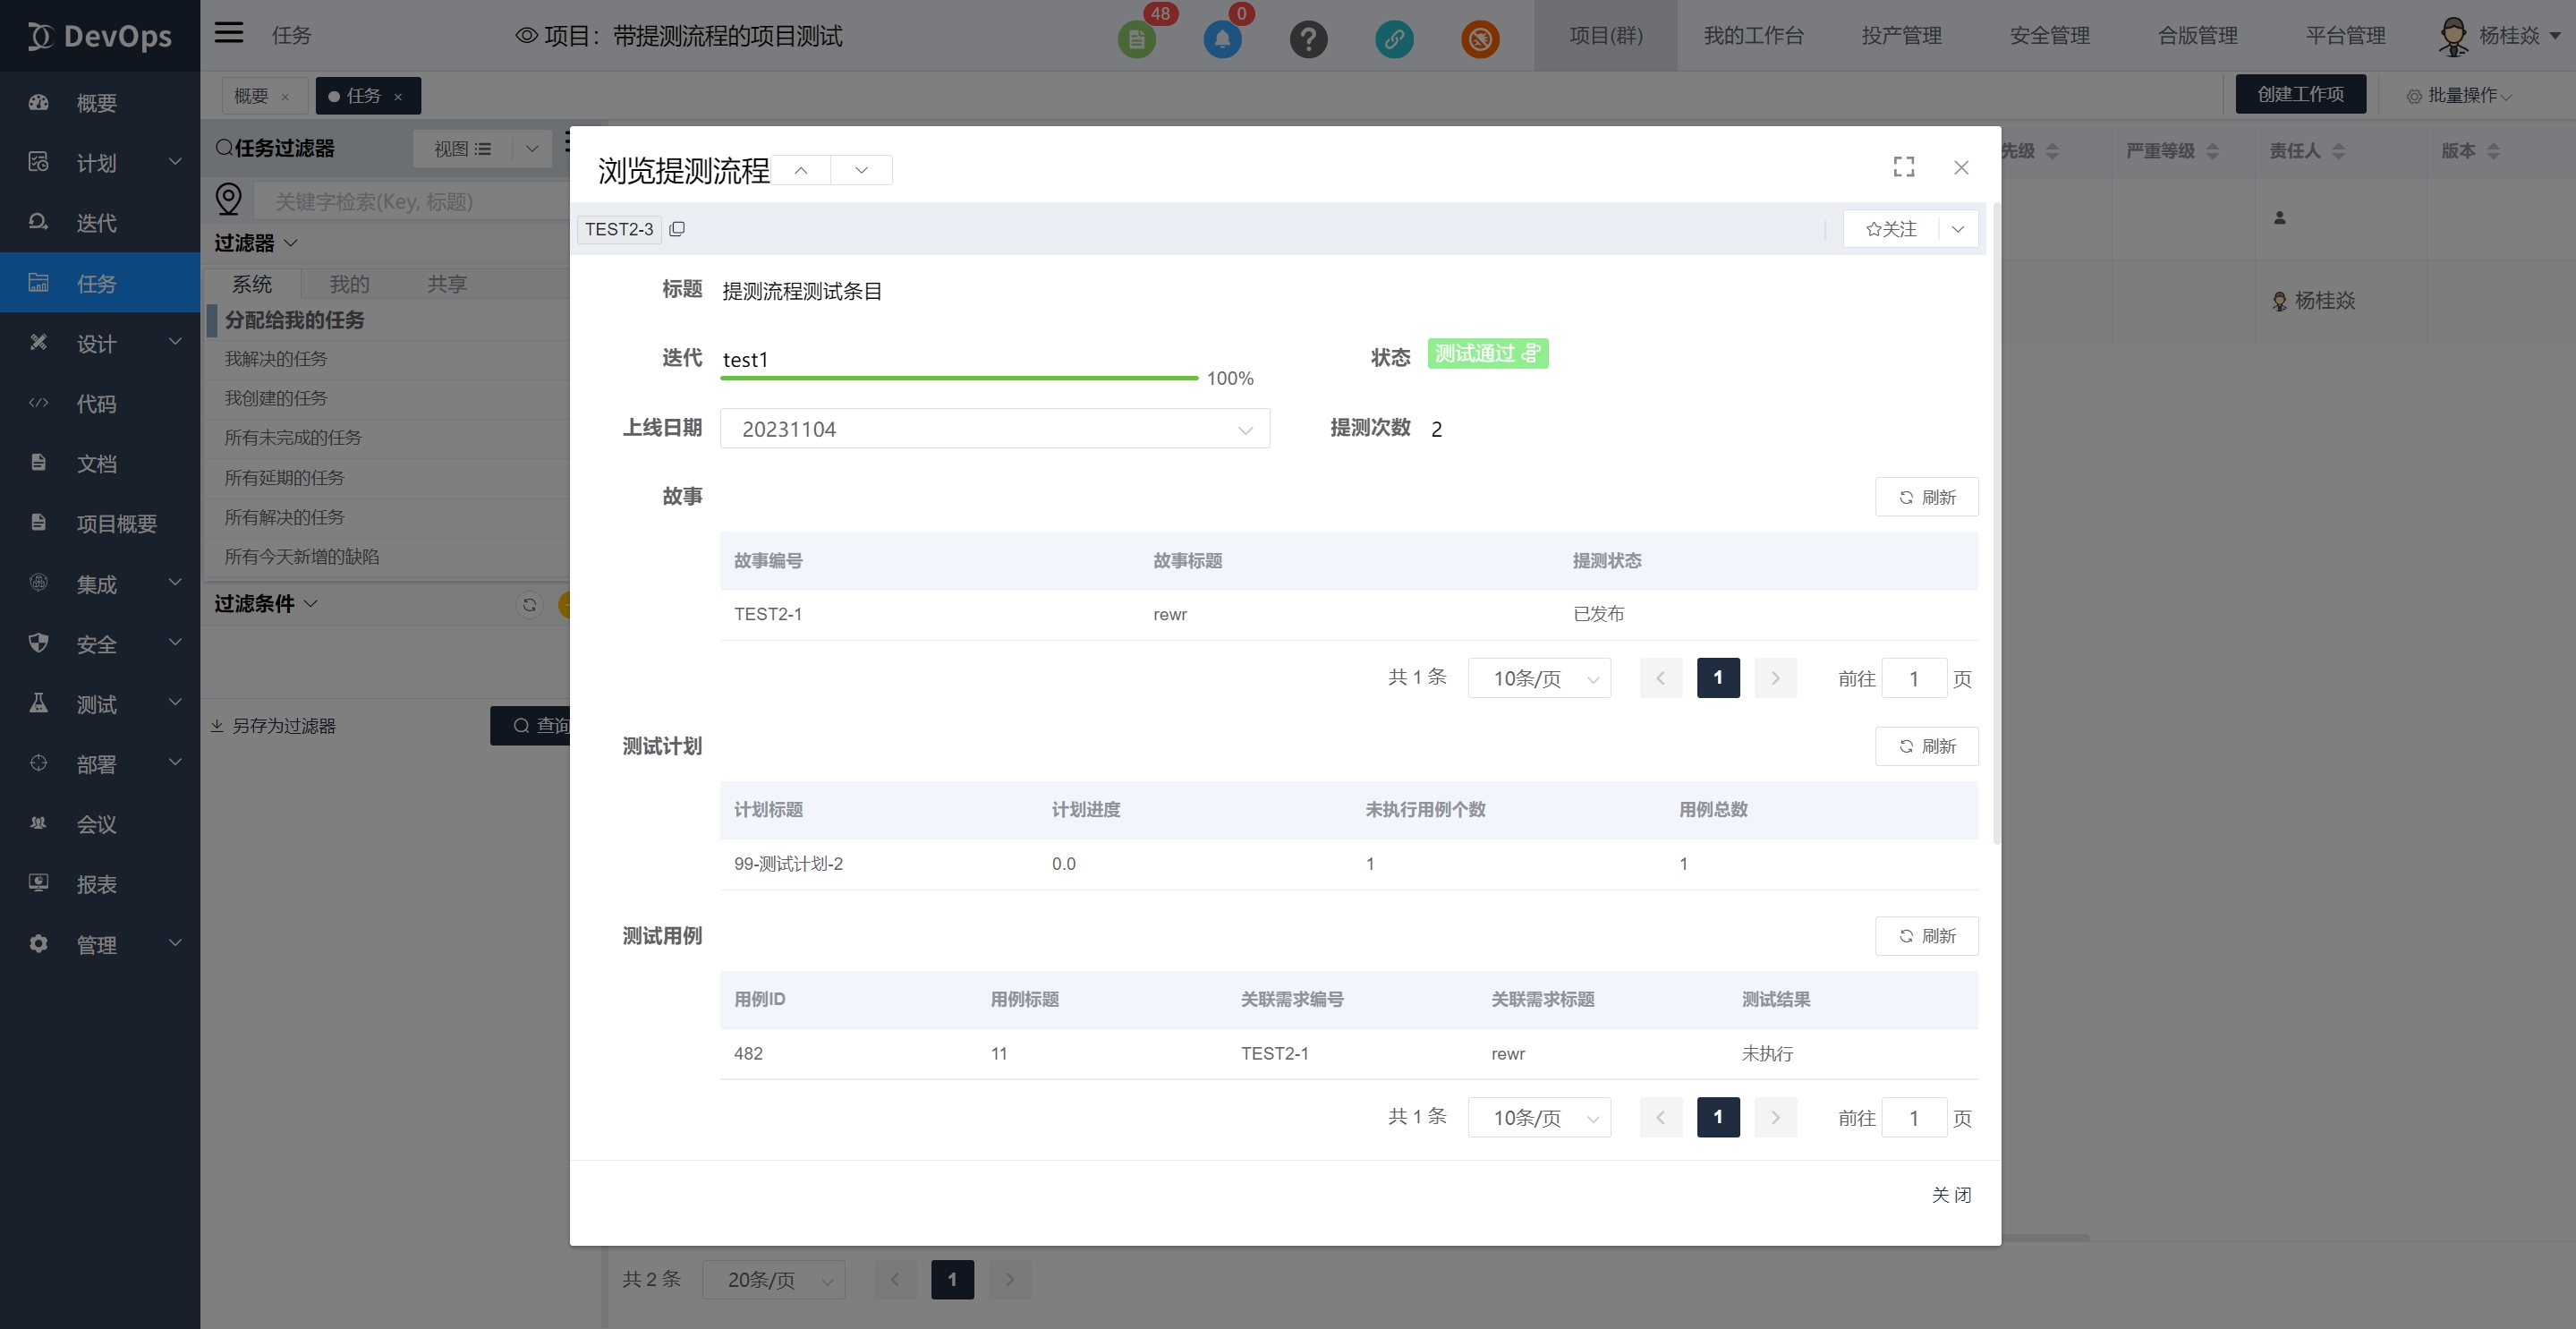This screenshot has height=1329, width=2576.
Task: Open the 上线日期 20231104 dropdown
Action: click(x=994, y=429)
